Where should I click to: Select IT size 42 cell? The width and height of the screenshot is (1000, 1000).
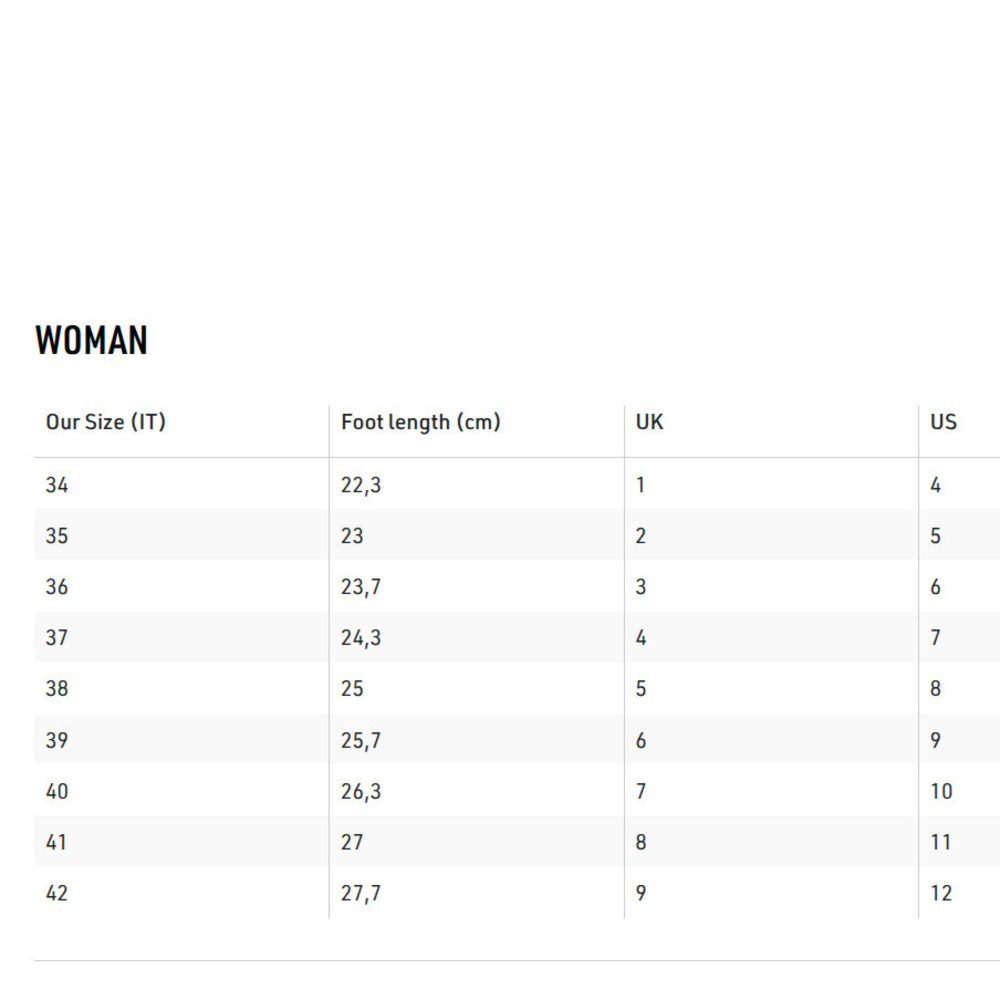point(57,893)
